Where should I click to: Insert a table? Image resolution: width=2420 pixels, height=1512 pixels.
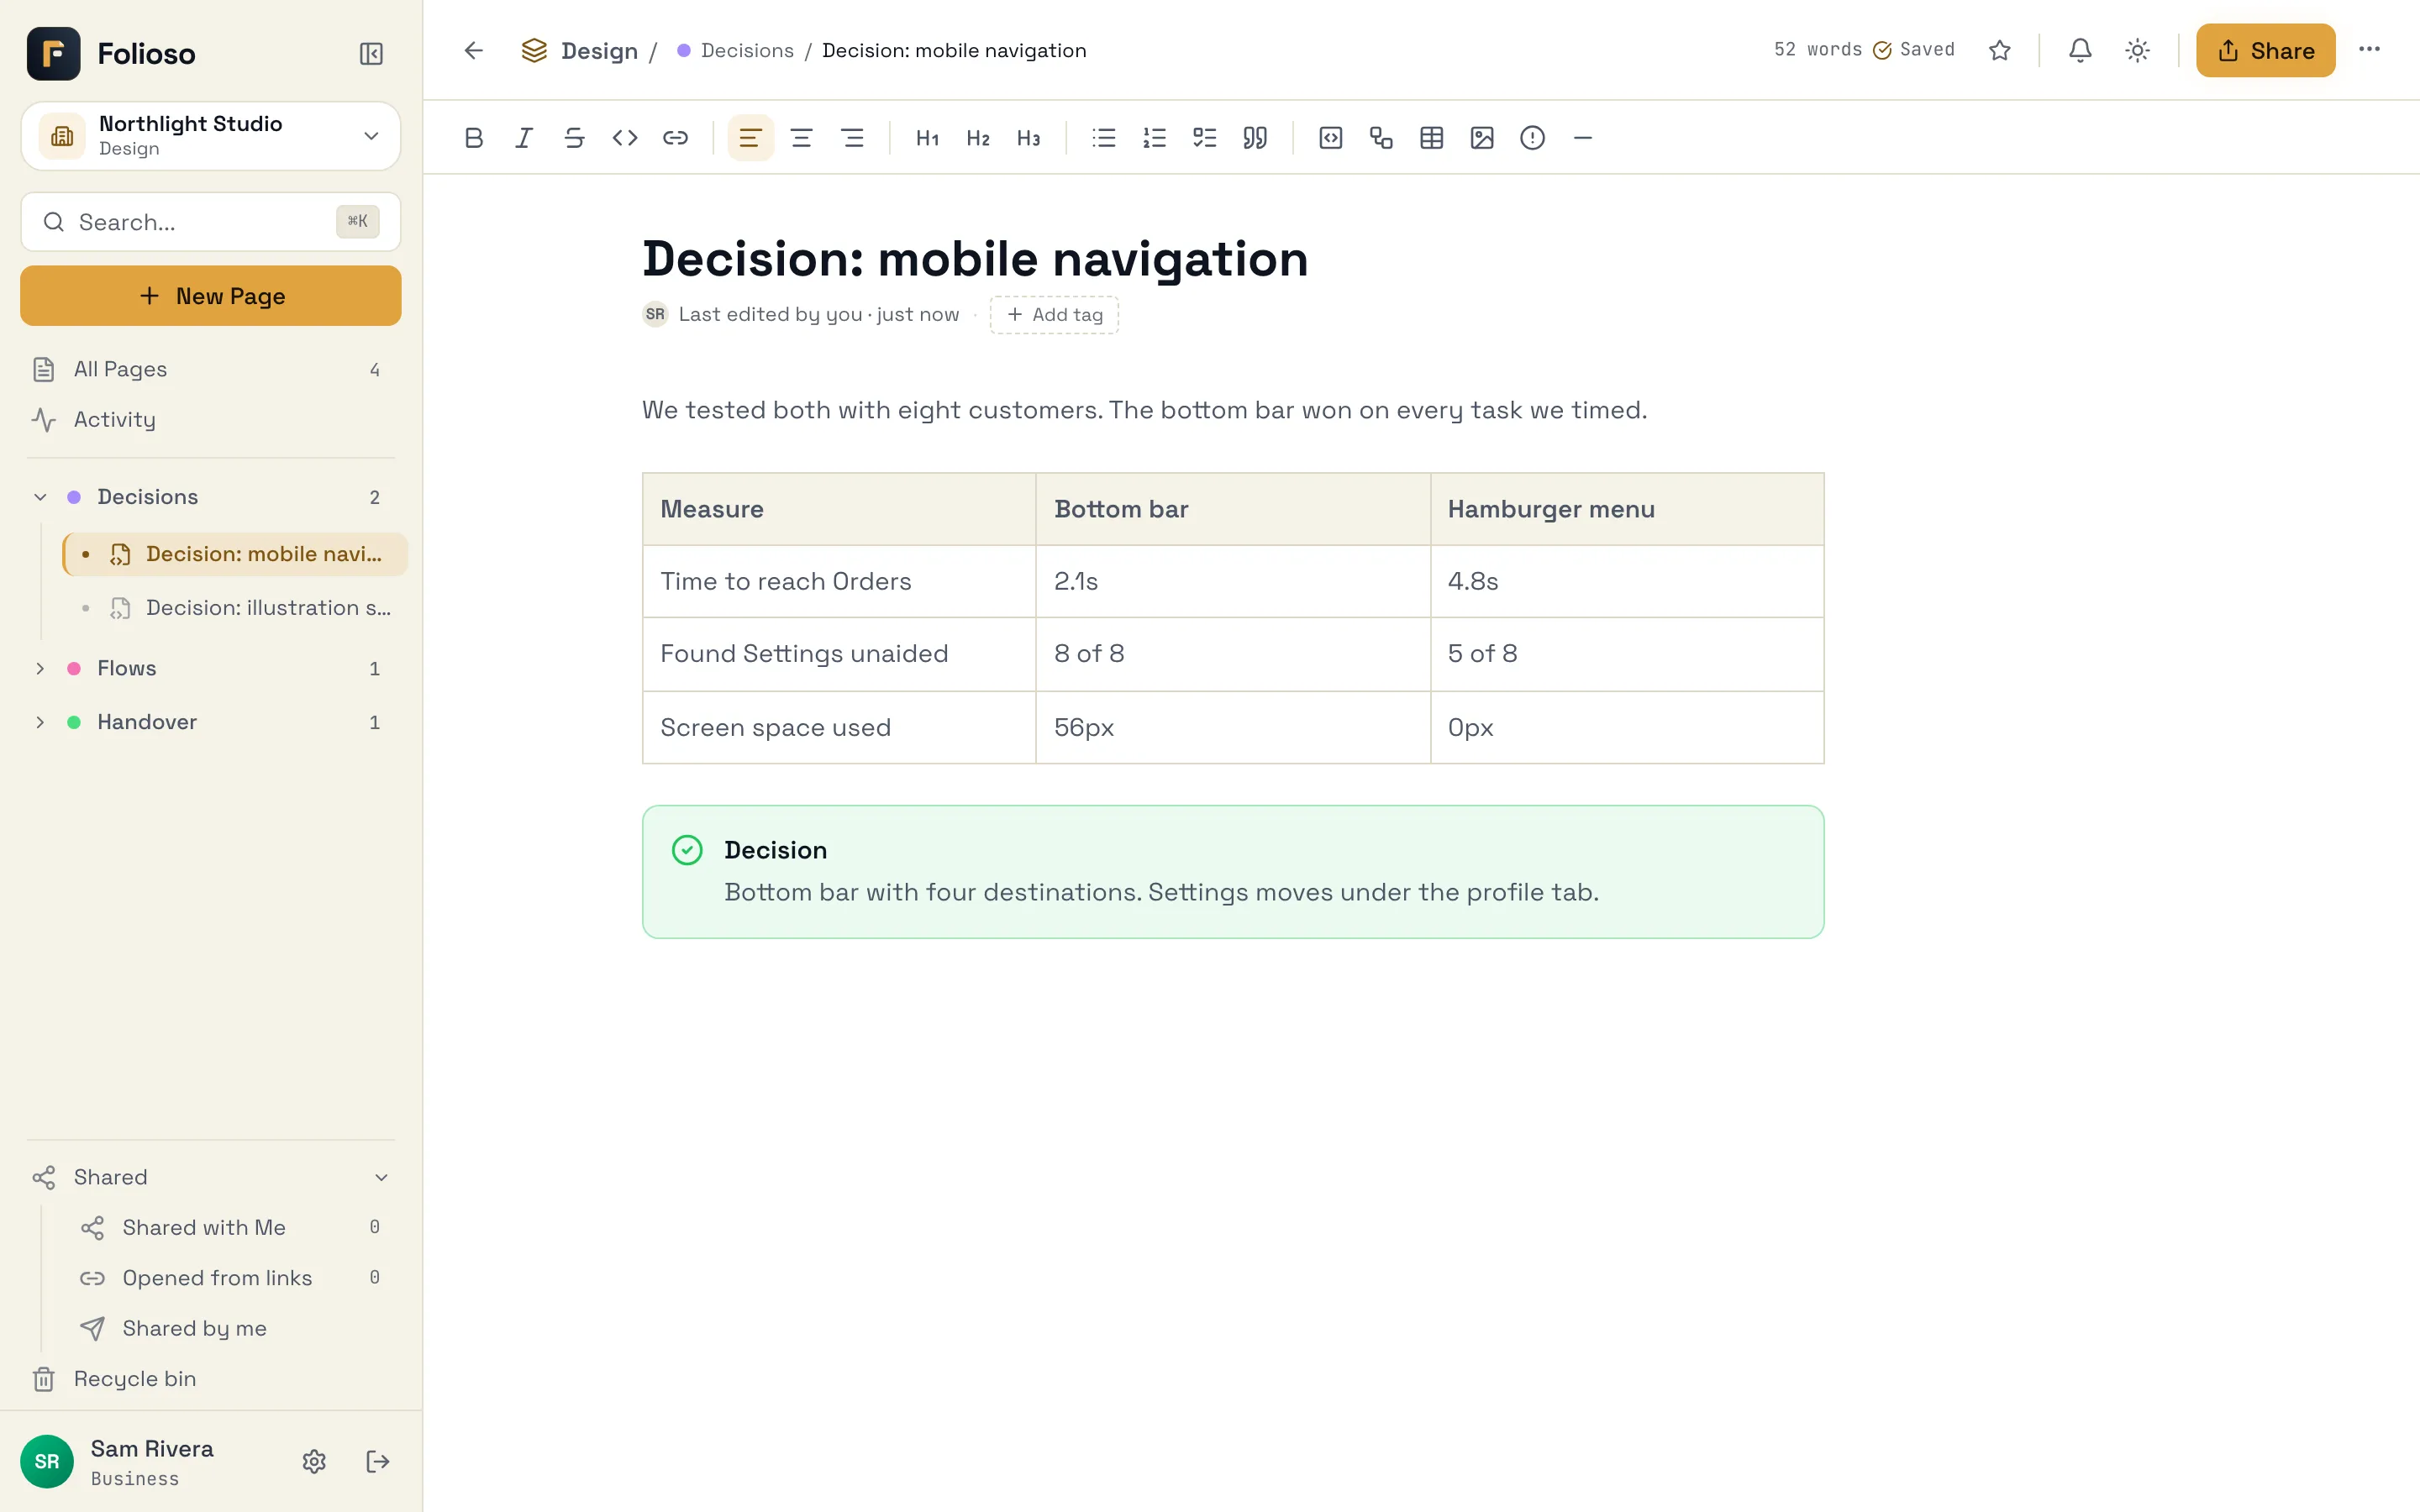coord(1431,138)
